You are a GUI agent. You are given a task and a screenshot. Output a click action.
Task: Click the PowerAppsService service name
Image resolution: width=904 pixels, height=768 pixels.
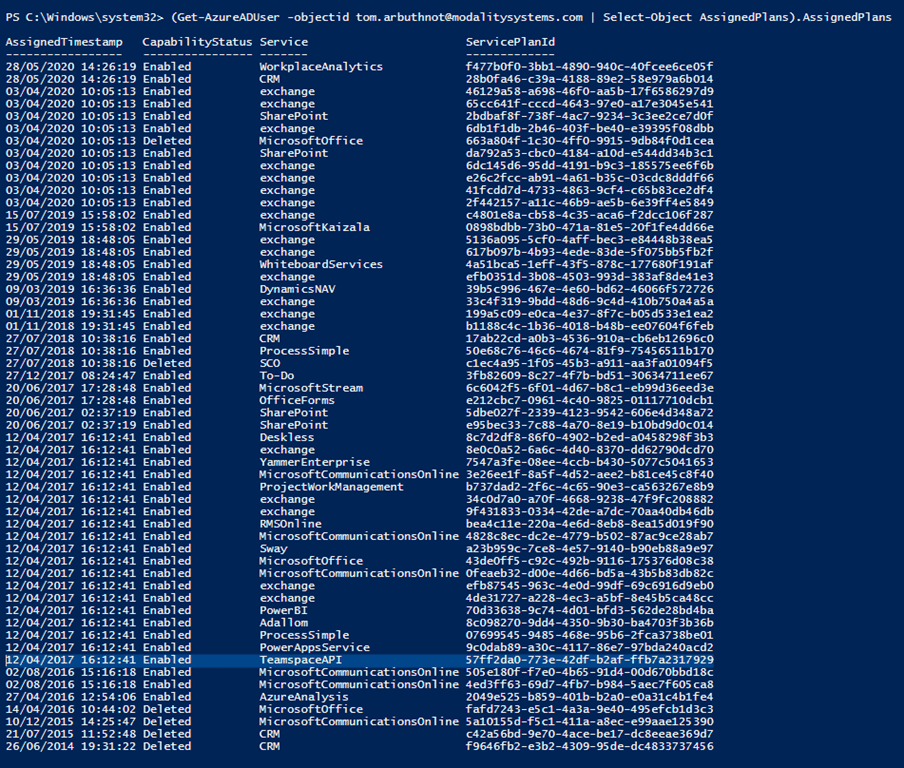[314, 647]
